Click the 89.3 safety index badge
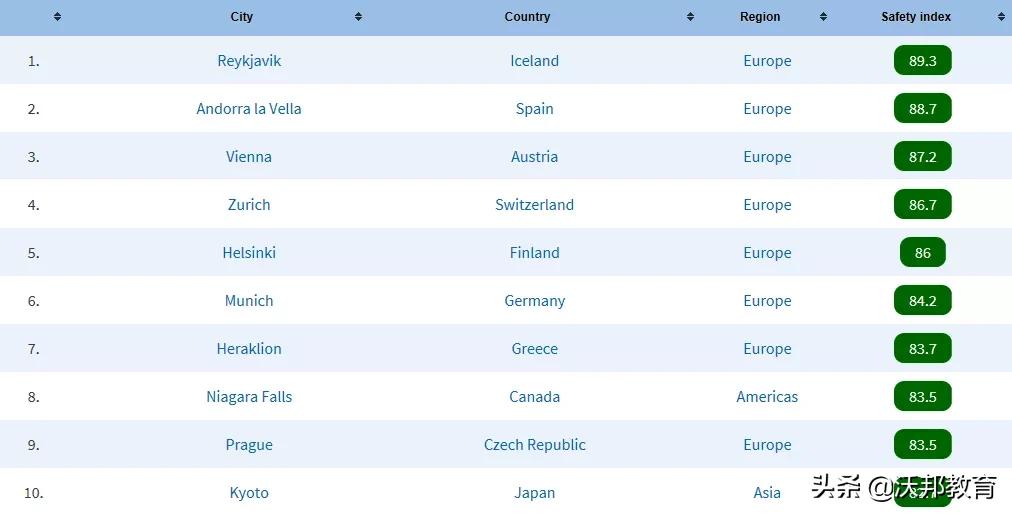Image resolution: width=1012 pixels, height=515 pixels. point(922,61)
